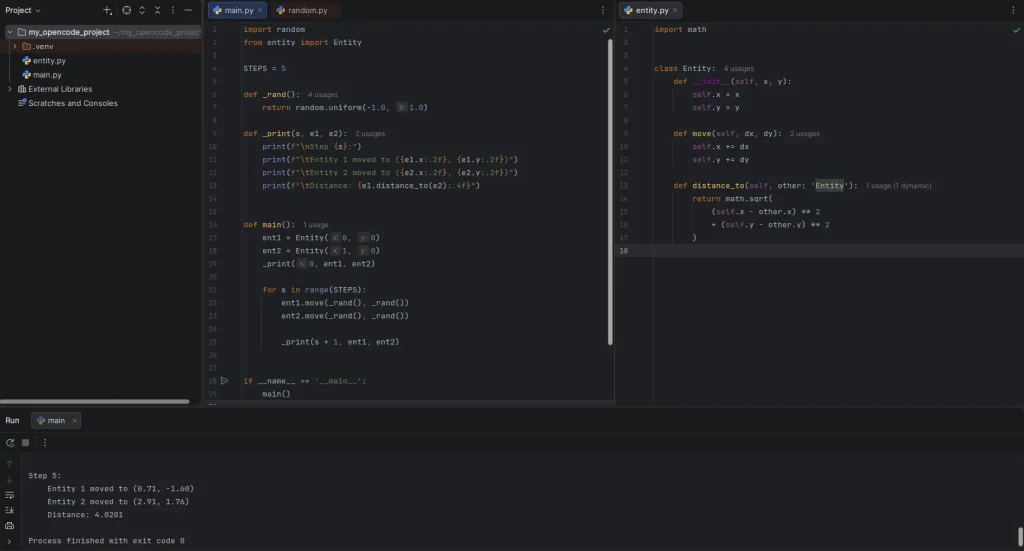1024x551 pixels.
Task: Close the main.py editor tab
Action: (260, 10)
